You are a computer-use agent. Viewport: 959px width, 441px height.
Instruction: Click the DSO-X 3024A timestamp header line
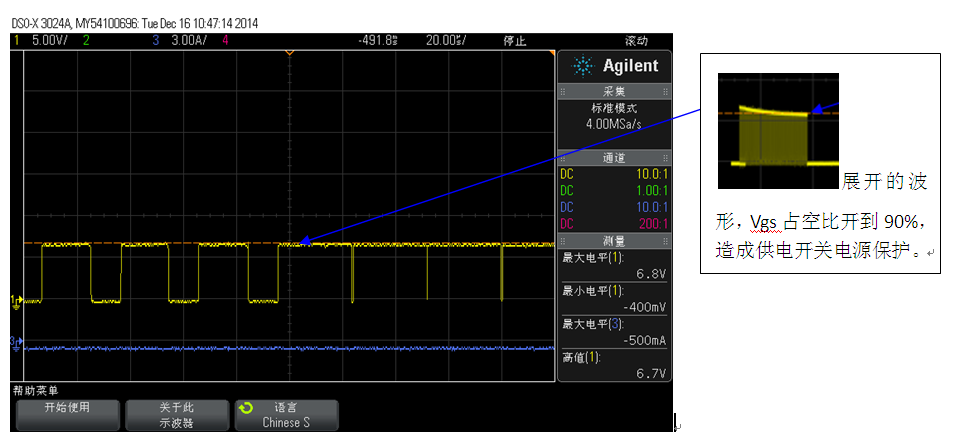click(135, 24)
